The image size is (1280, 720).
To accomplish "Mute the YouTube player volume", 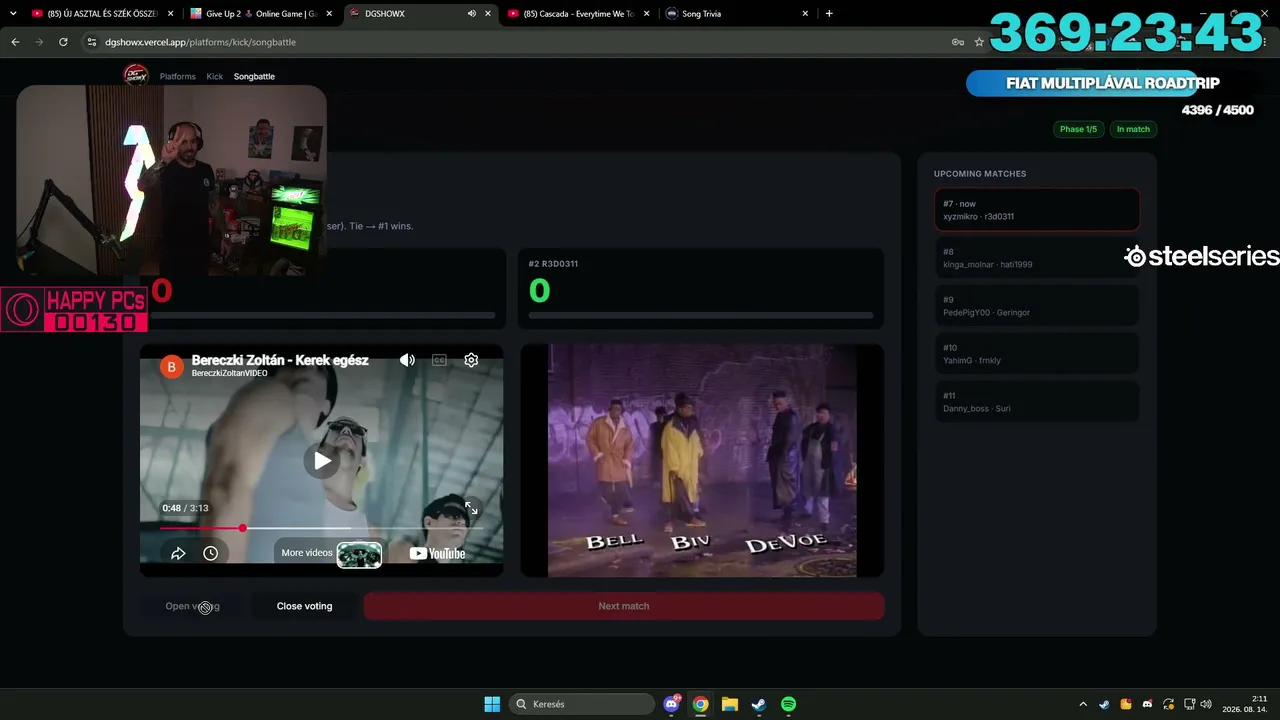I will click(x=407, y=360).
